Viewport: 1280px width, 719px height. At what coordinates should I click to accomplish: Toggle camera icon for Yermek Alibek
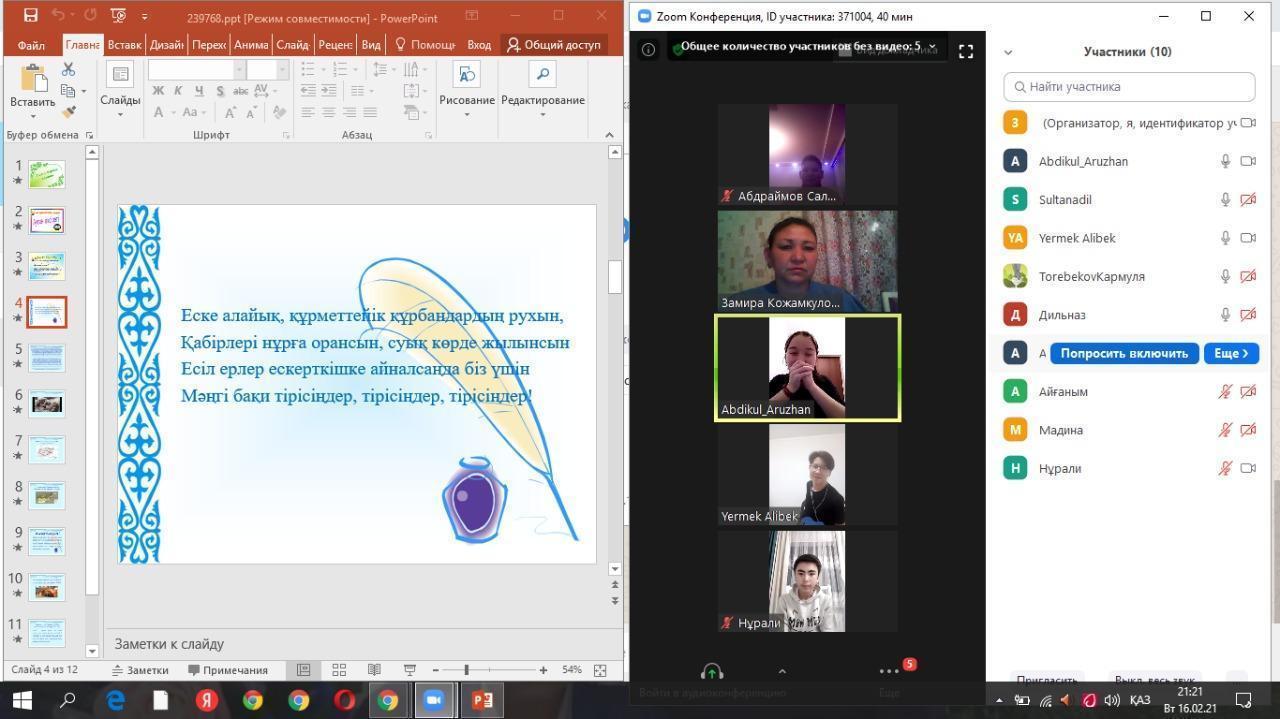coord(1248,238)
